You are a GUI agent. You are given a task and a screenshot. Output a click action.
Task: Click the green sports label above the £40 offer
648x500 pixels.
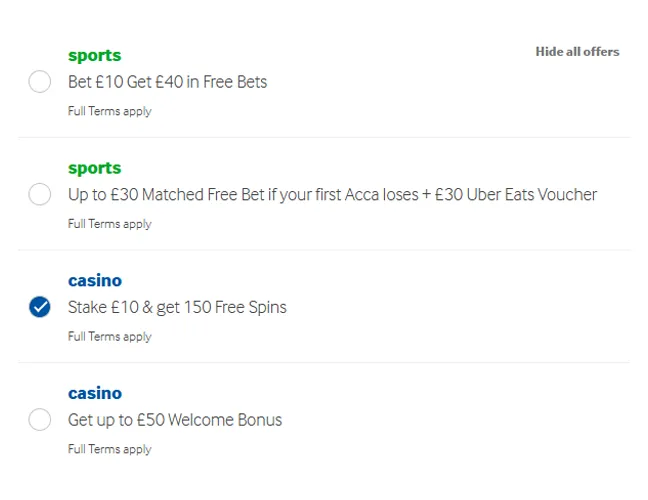point(94,56)
